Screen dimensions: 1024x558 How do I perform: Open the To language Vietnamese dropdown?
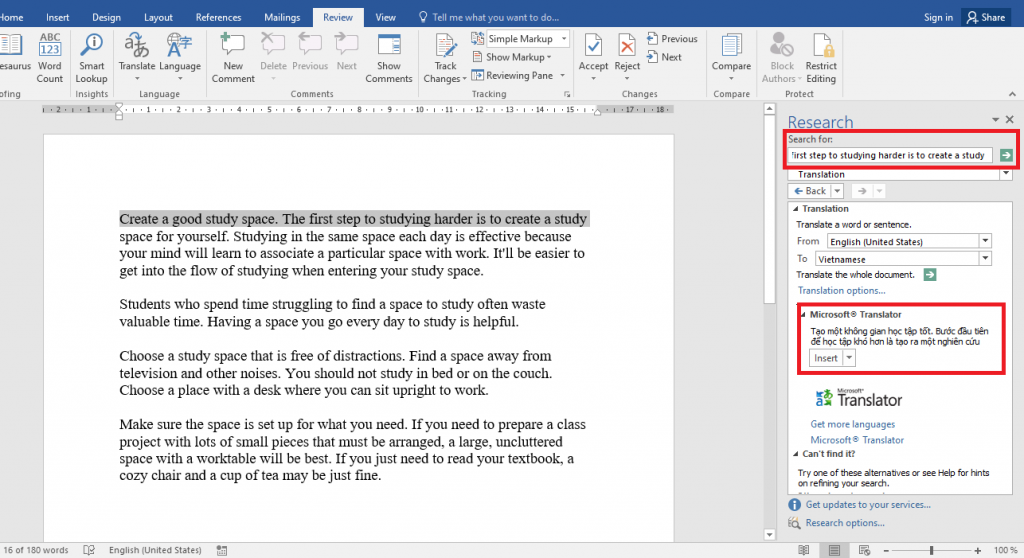pyautogui.click(x=985, y=259)
